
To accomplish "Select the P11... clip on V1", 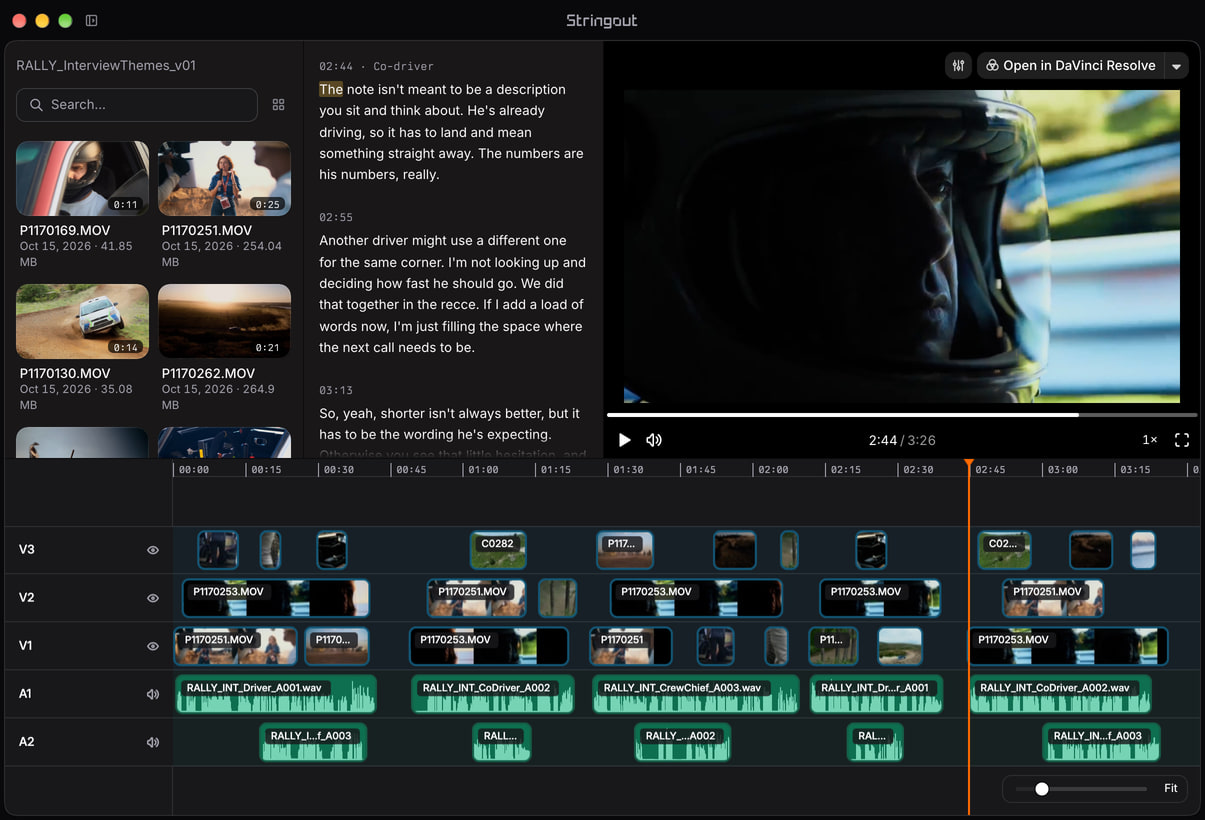I will pyautogui.click(x=834, y=646).
